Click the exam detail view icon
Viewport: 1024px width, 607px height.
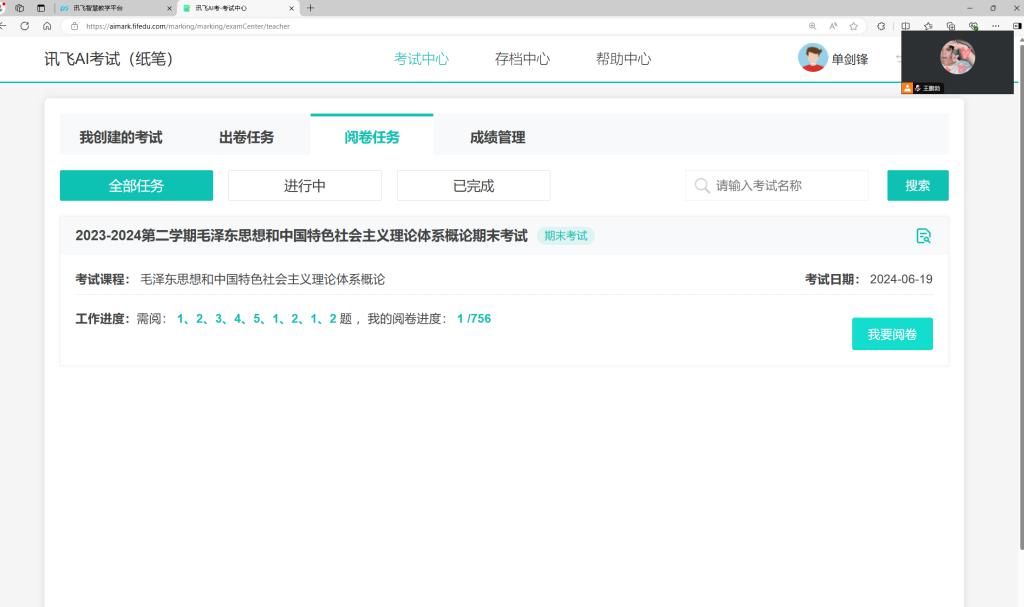click(x=923, y=236)
